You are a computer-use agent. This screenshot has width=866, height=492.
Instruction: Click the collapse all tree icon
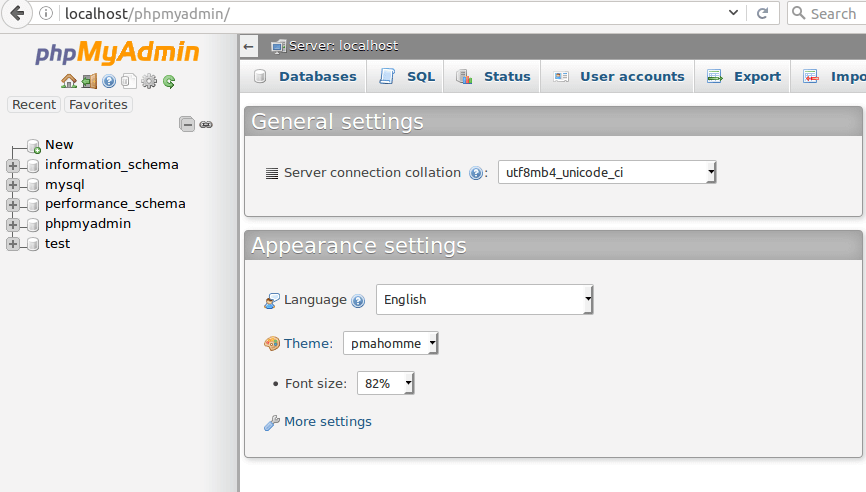187,124
